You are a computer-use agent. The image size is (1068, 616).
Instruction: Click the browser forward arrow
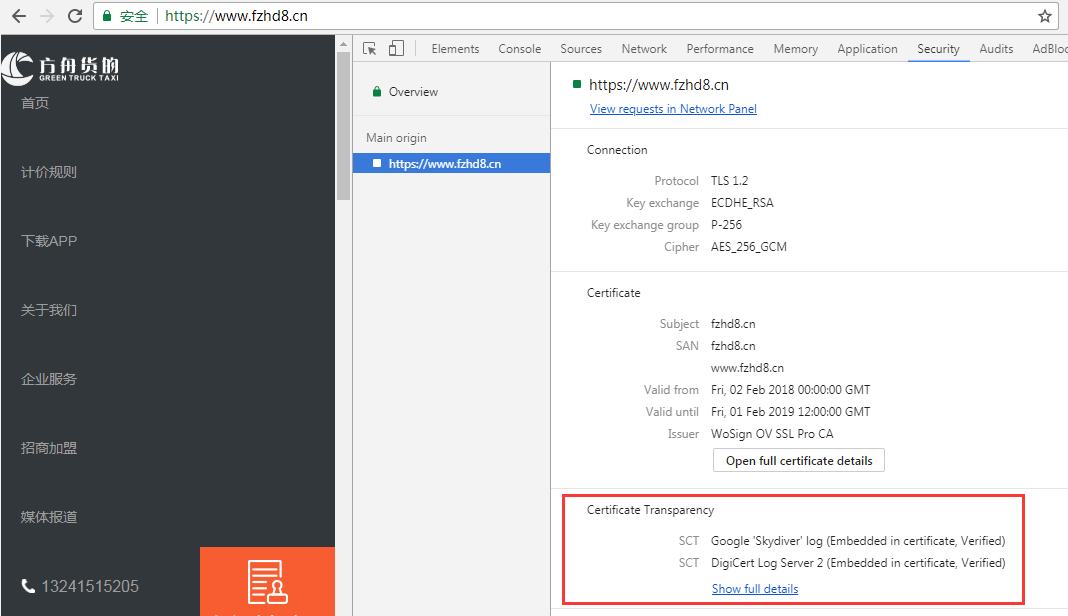46,16
